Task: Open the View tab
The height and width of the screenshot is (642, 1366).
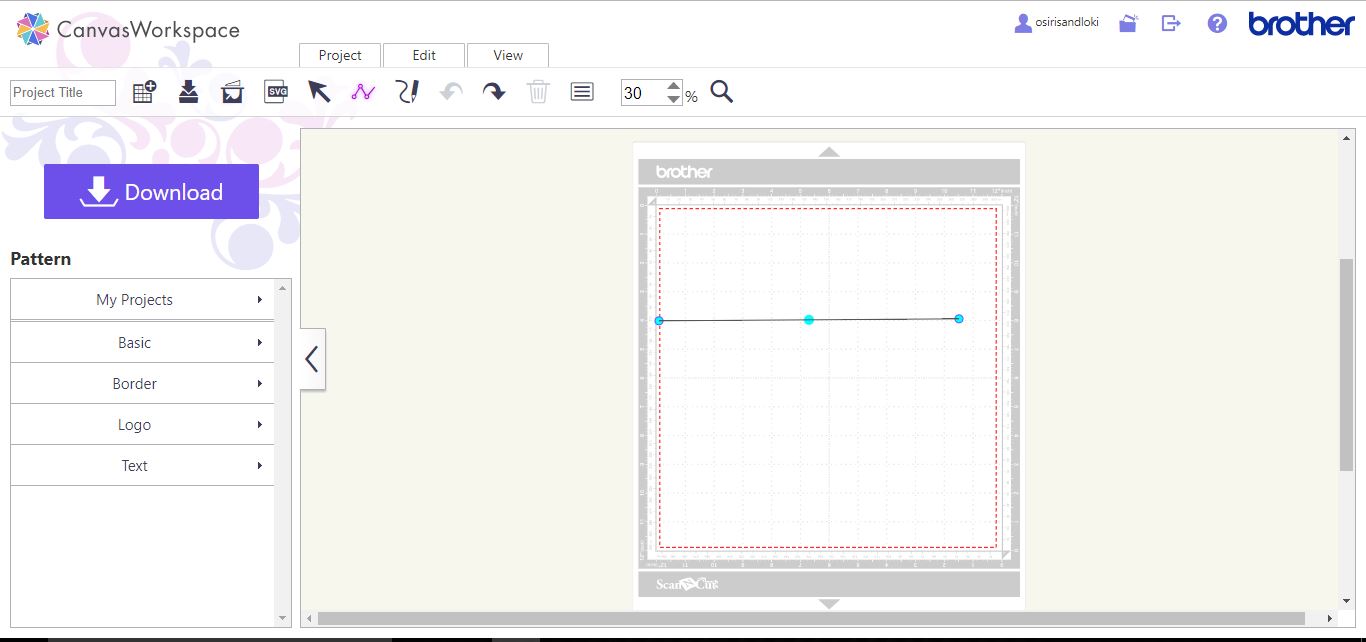Action: (x=508, y=55)
